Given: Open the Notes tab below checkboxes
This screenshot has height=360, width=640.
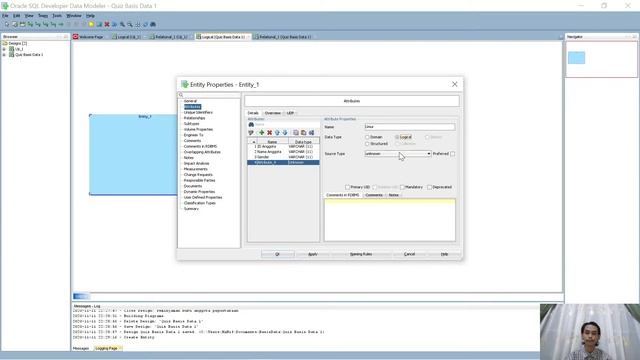Looking at the screenshot, I should point(393,195).
